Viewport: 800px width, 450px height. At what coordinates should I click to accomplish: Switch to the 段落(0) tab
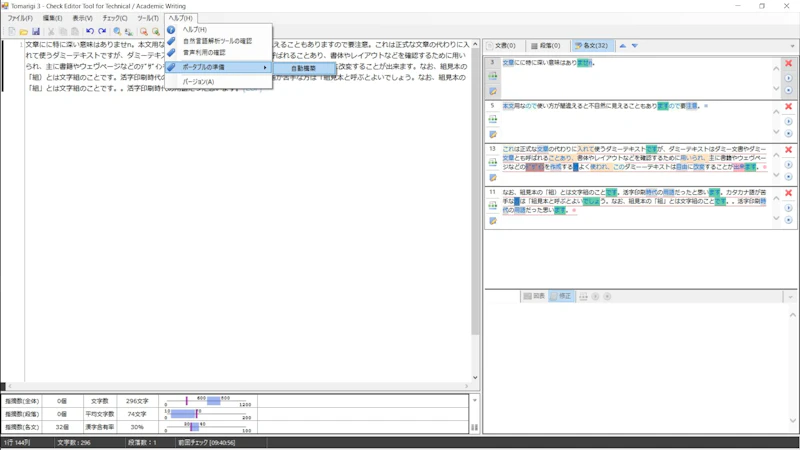click(x=545, y=46)
